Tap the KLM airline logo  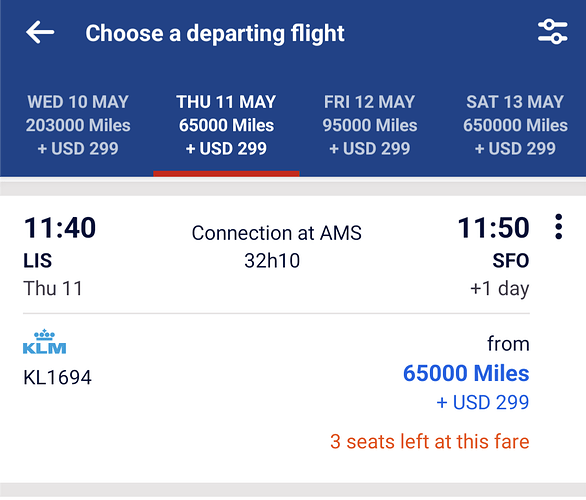tap(44, 342)
